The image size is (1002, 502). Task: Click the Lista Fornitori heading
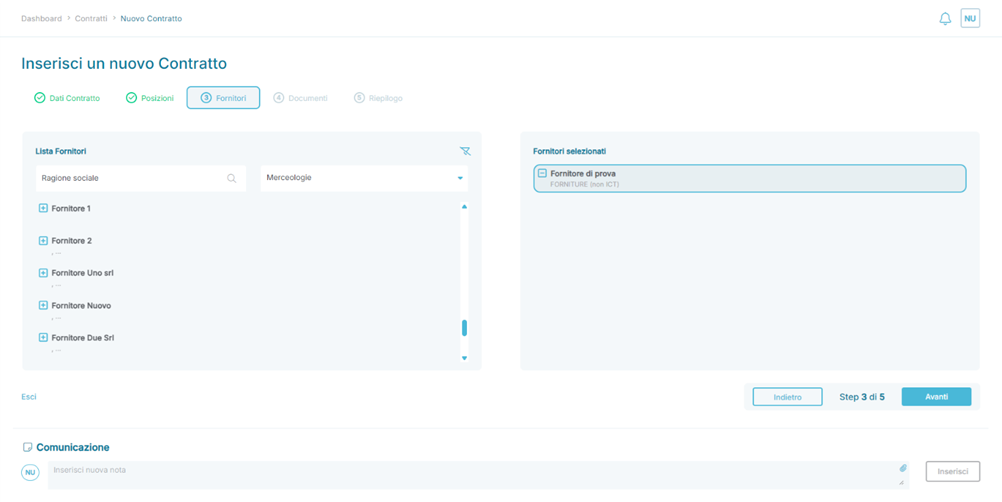pyautogui.click(x=61, y=151)
